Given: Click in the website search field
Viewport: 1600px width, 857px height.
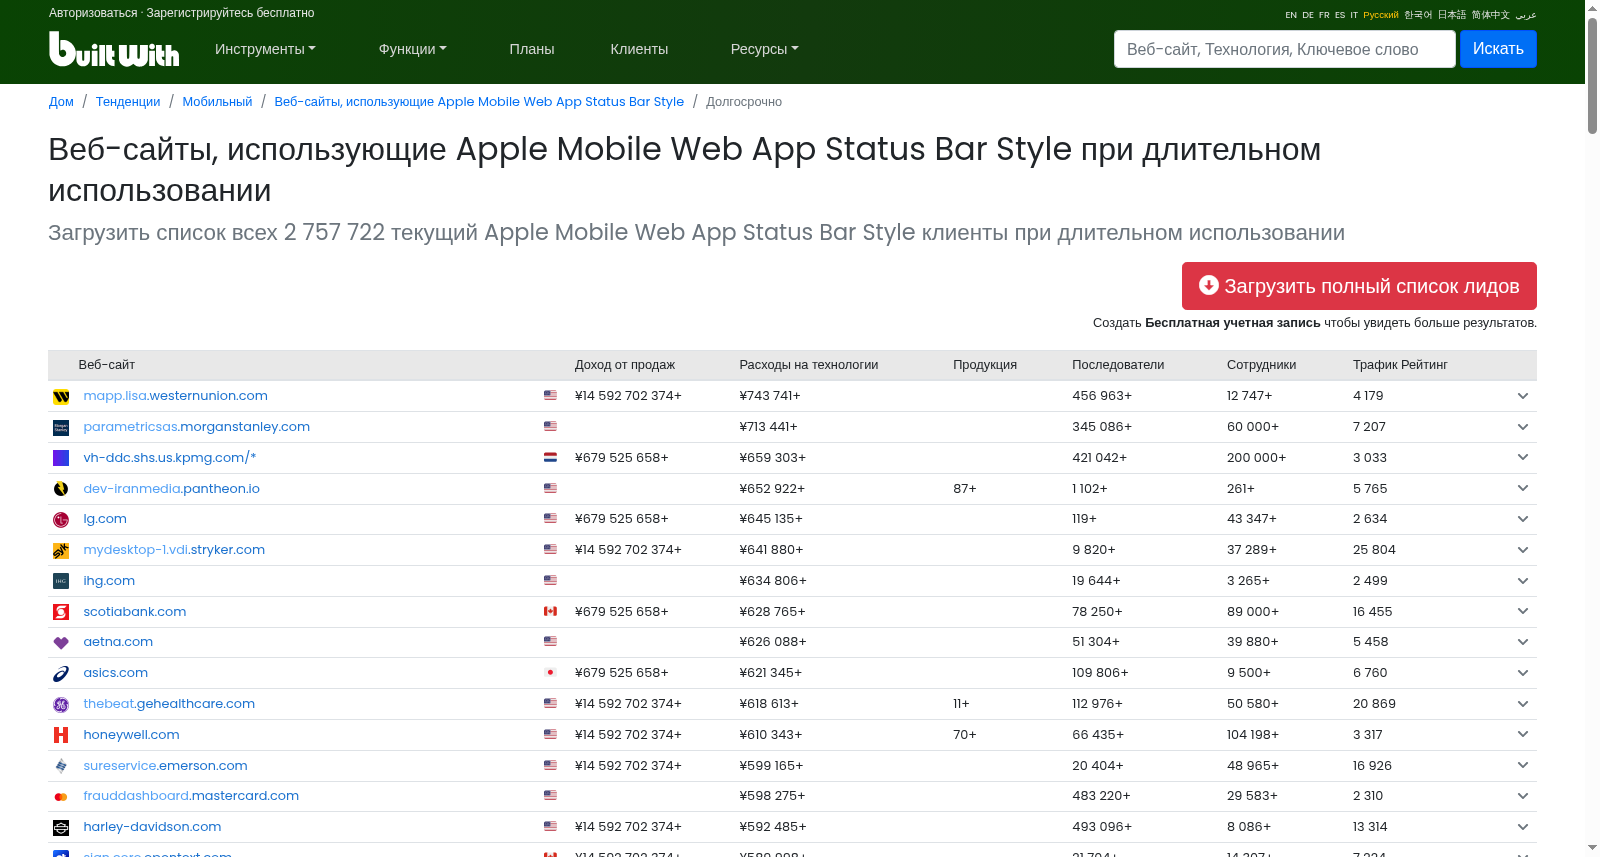Looking at the screenshot, I should [1284, 49].
